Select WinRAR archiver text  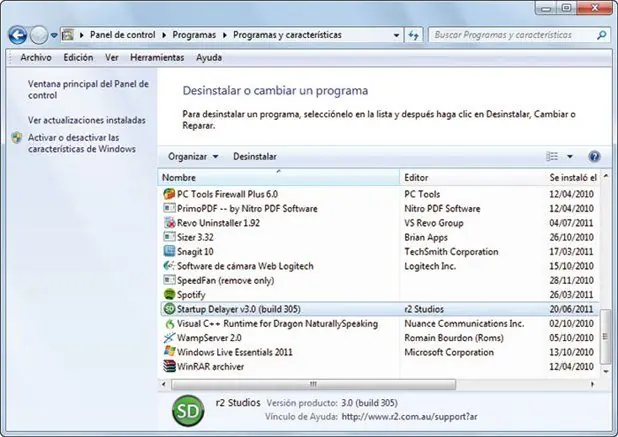(x=210, y=367)
